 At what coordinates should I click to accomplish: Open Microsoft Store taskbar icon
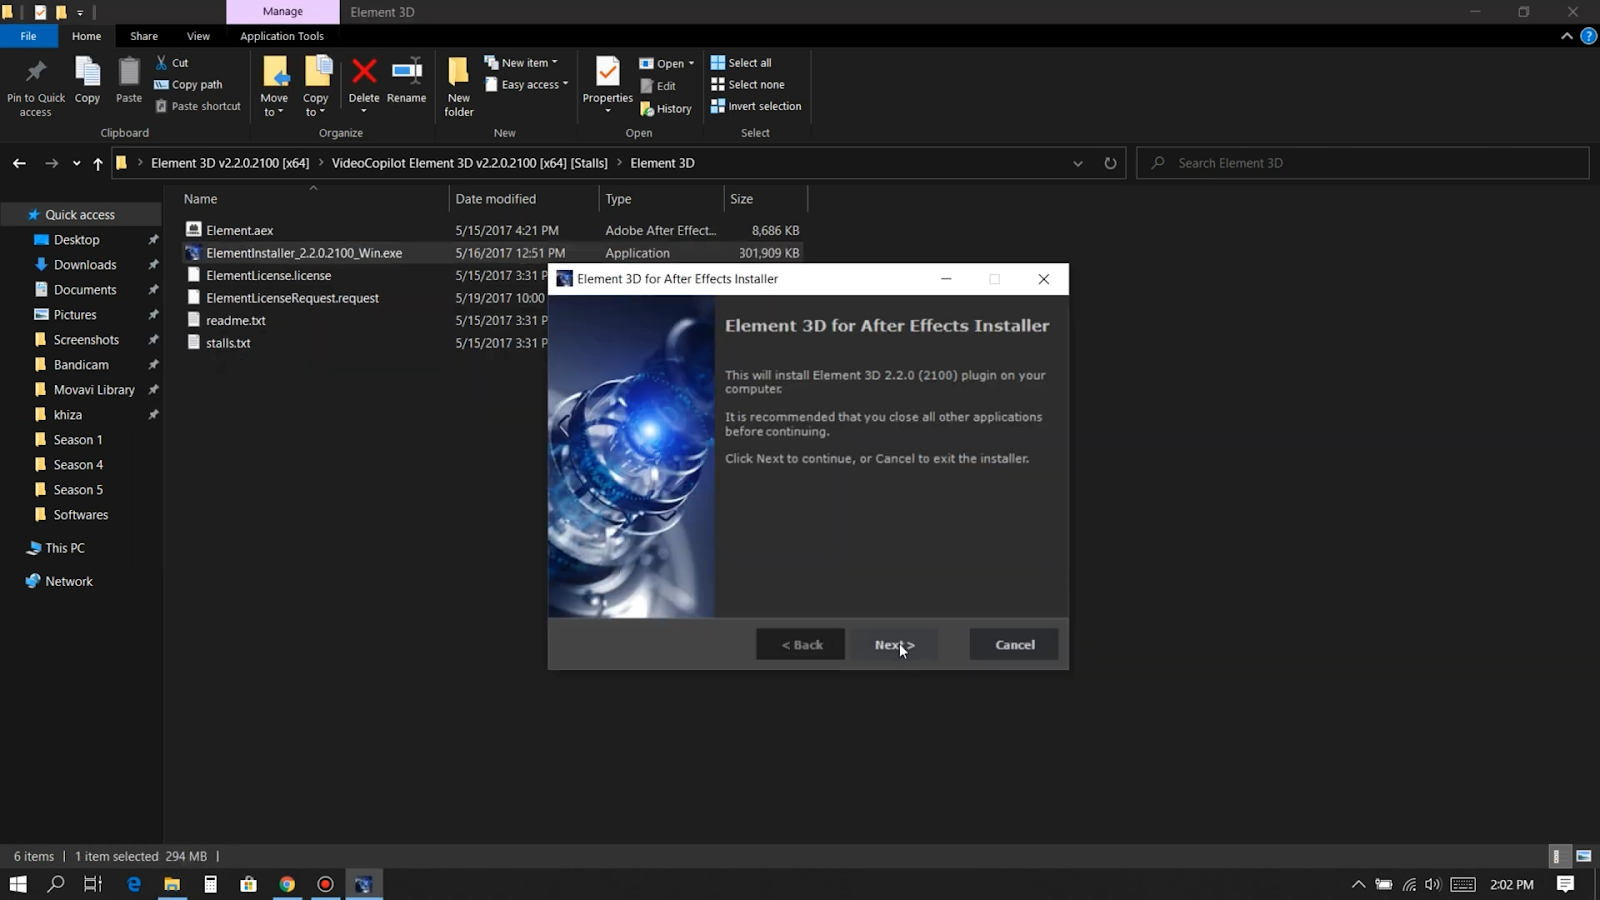(248, 884)
